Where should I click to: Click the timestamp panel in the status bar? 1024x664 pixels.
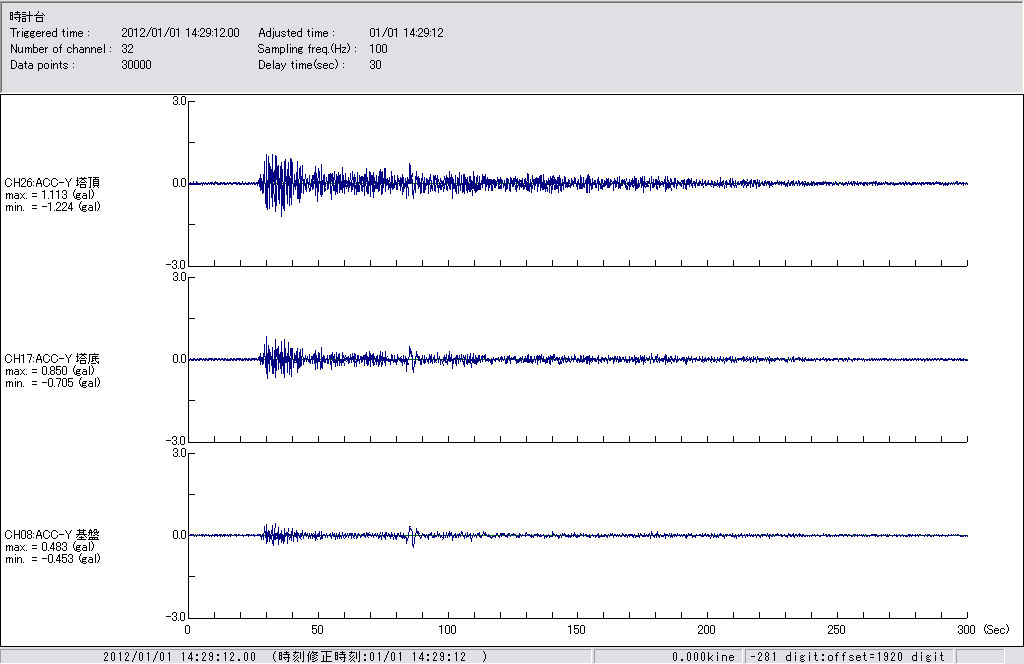click(295, 656)
